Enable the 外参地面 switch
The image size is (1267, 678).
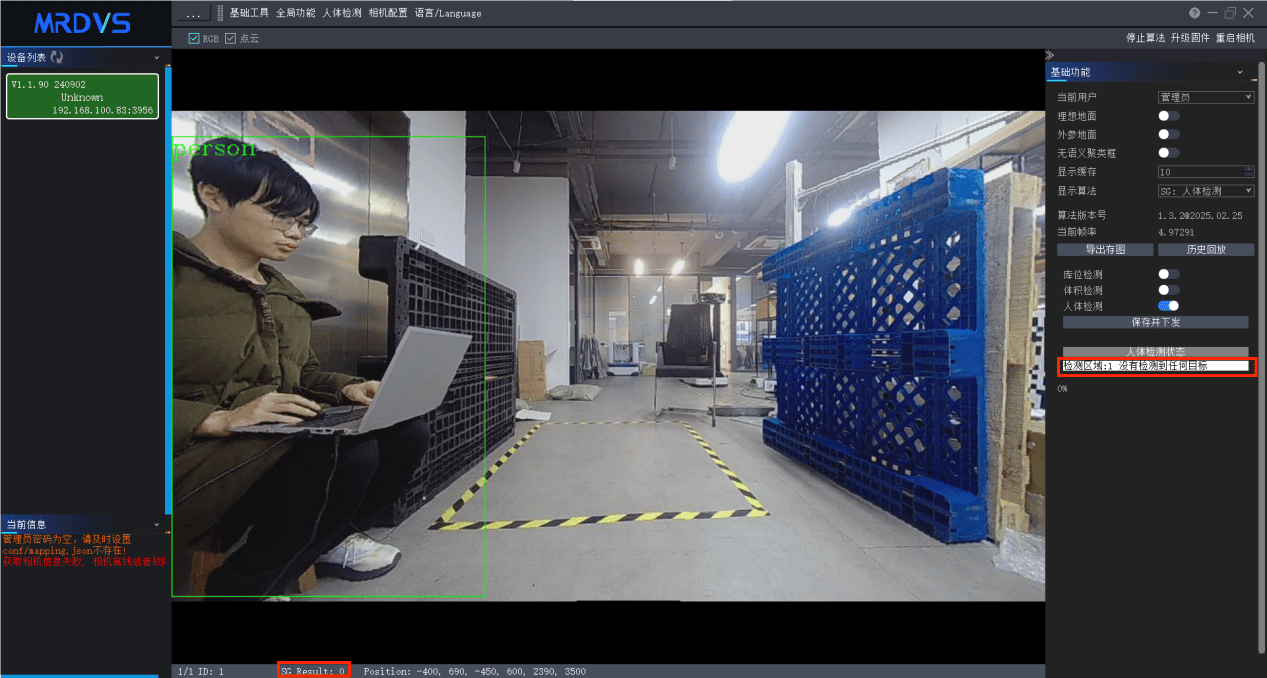pyautogui.click(x=1168, y=134)
